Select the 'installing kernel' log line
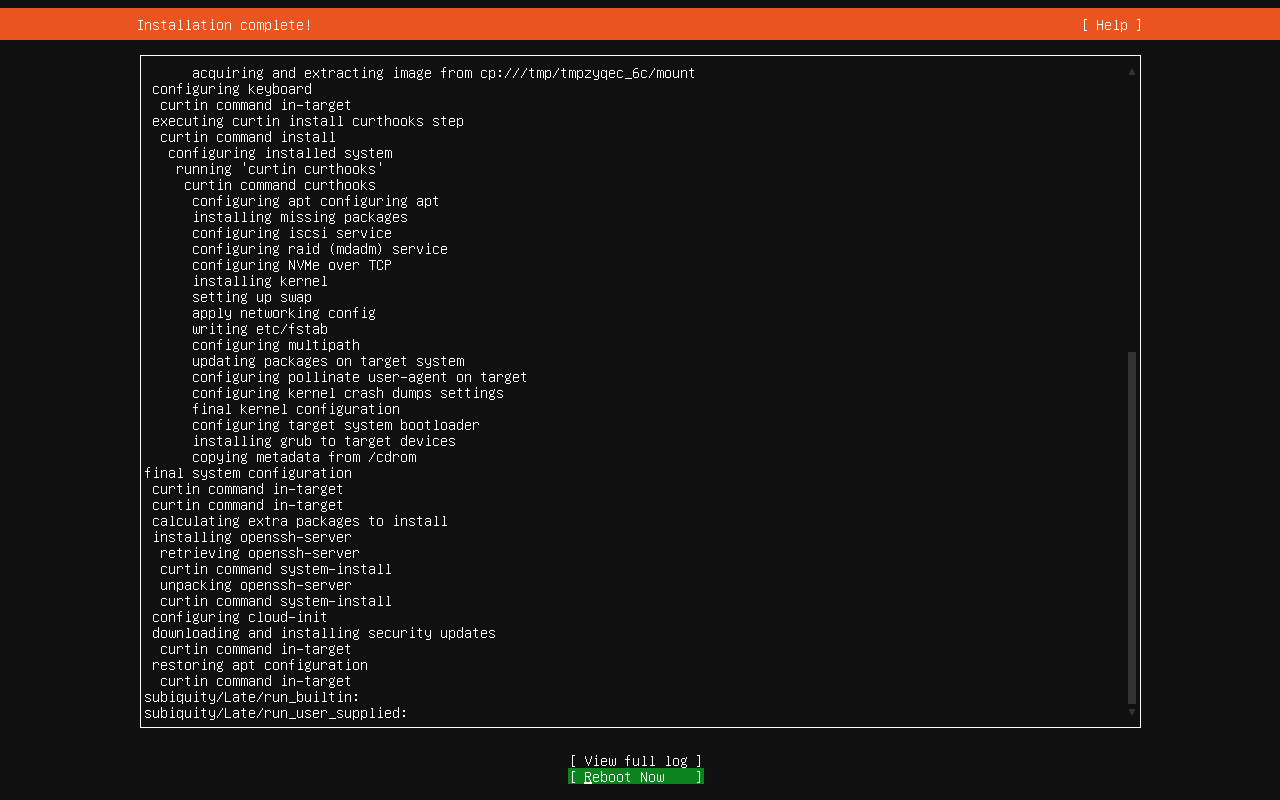Screen dimensions: 1280x800 (x=260, y=281)
